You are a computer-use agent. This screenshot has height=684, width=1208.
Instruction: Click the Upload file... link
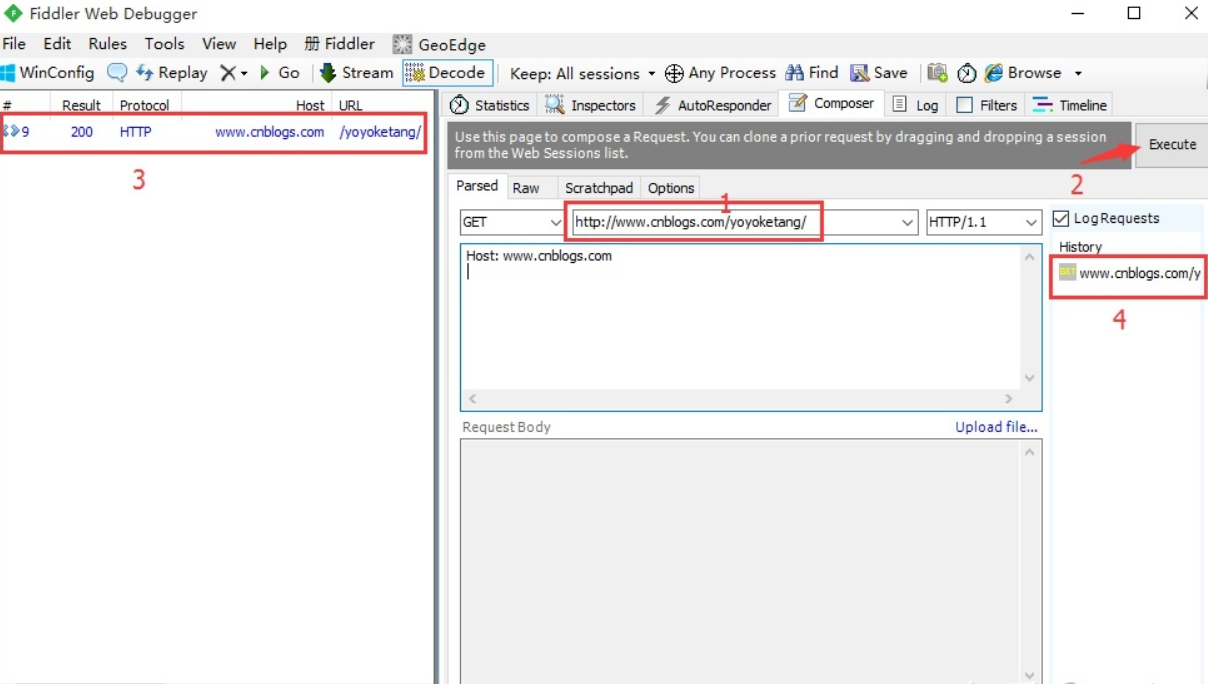[996, 427]
